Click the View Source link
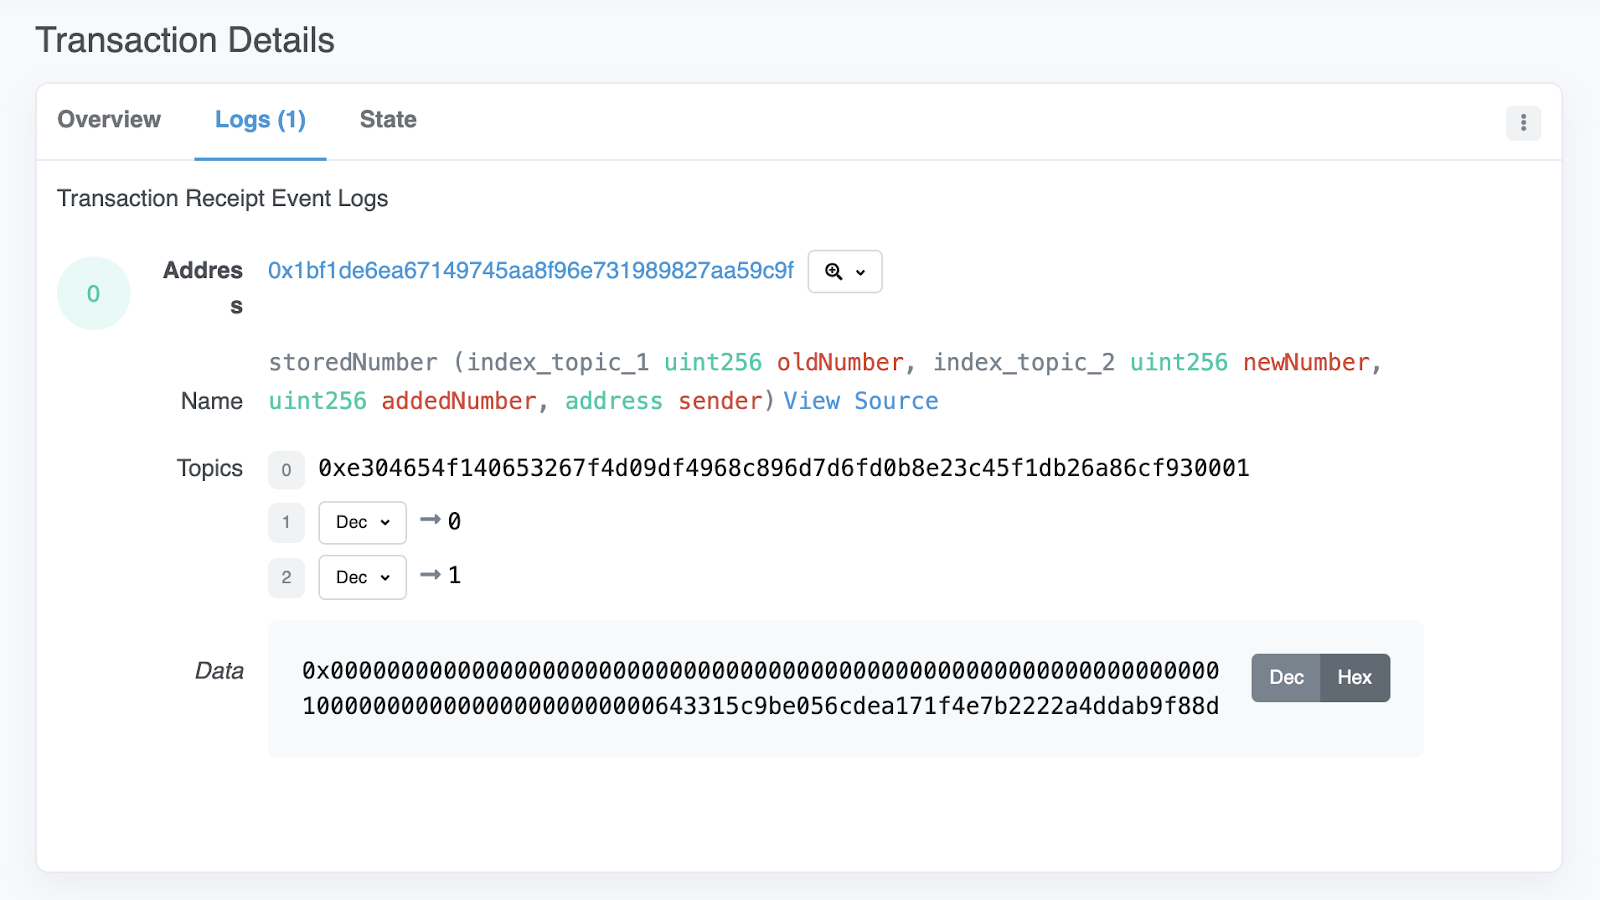1600x900 pixels. pyautogui.click(x=861, y=400)
